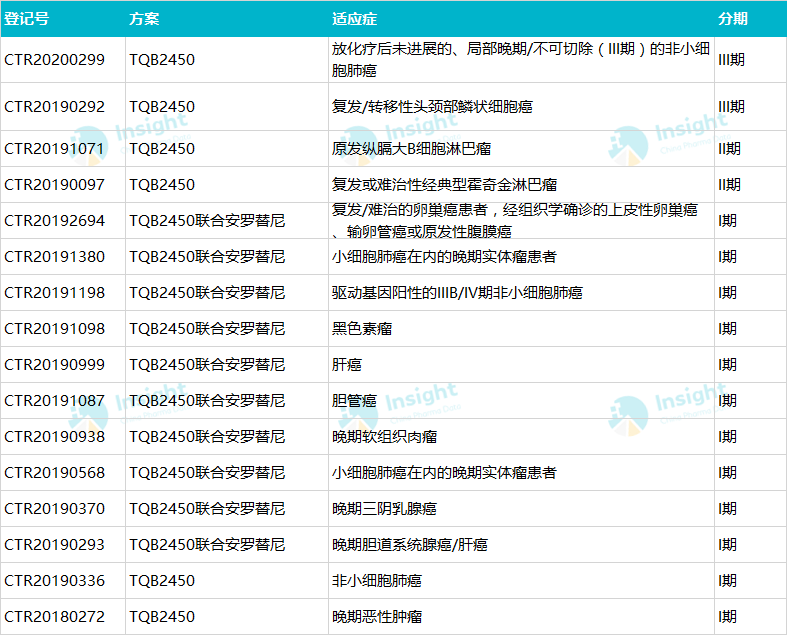Select registration number CTR20190370
Screen dimensions: 787x635
(x=55, y=509)
